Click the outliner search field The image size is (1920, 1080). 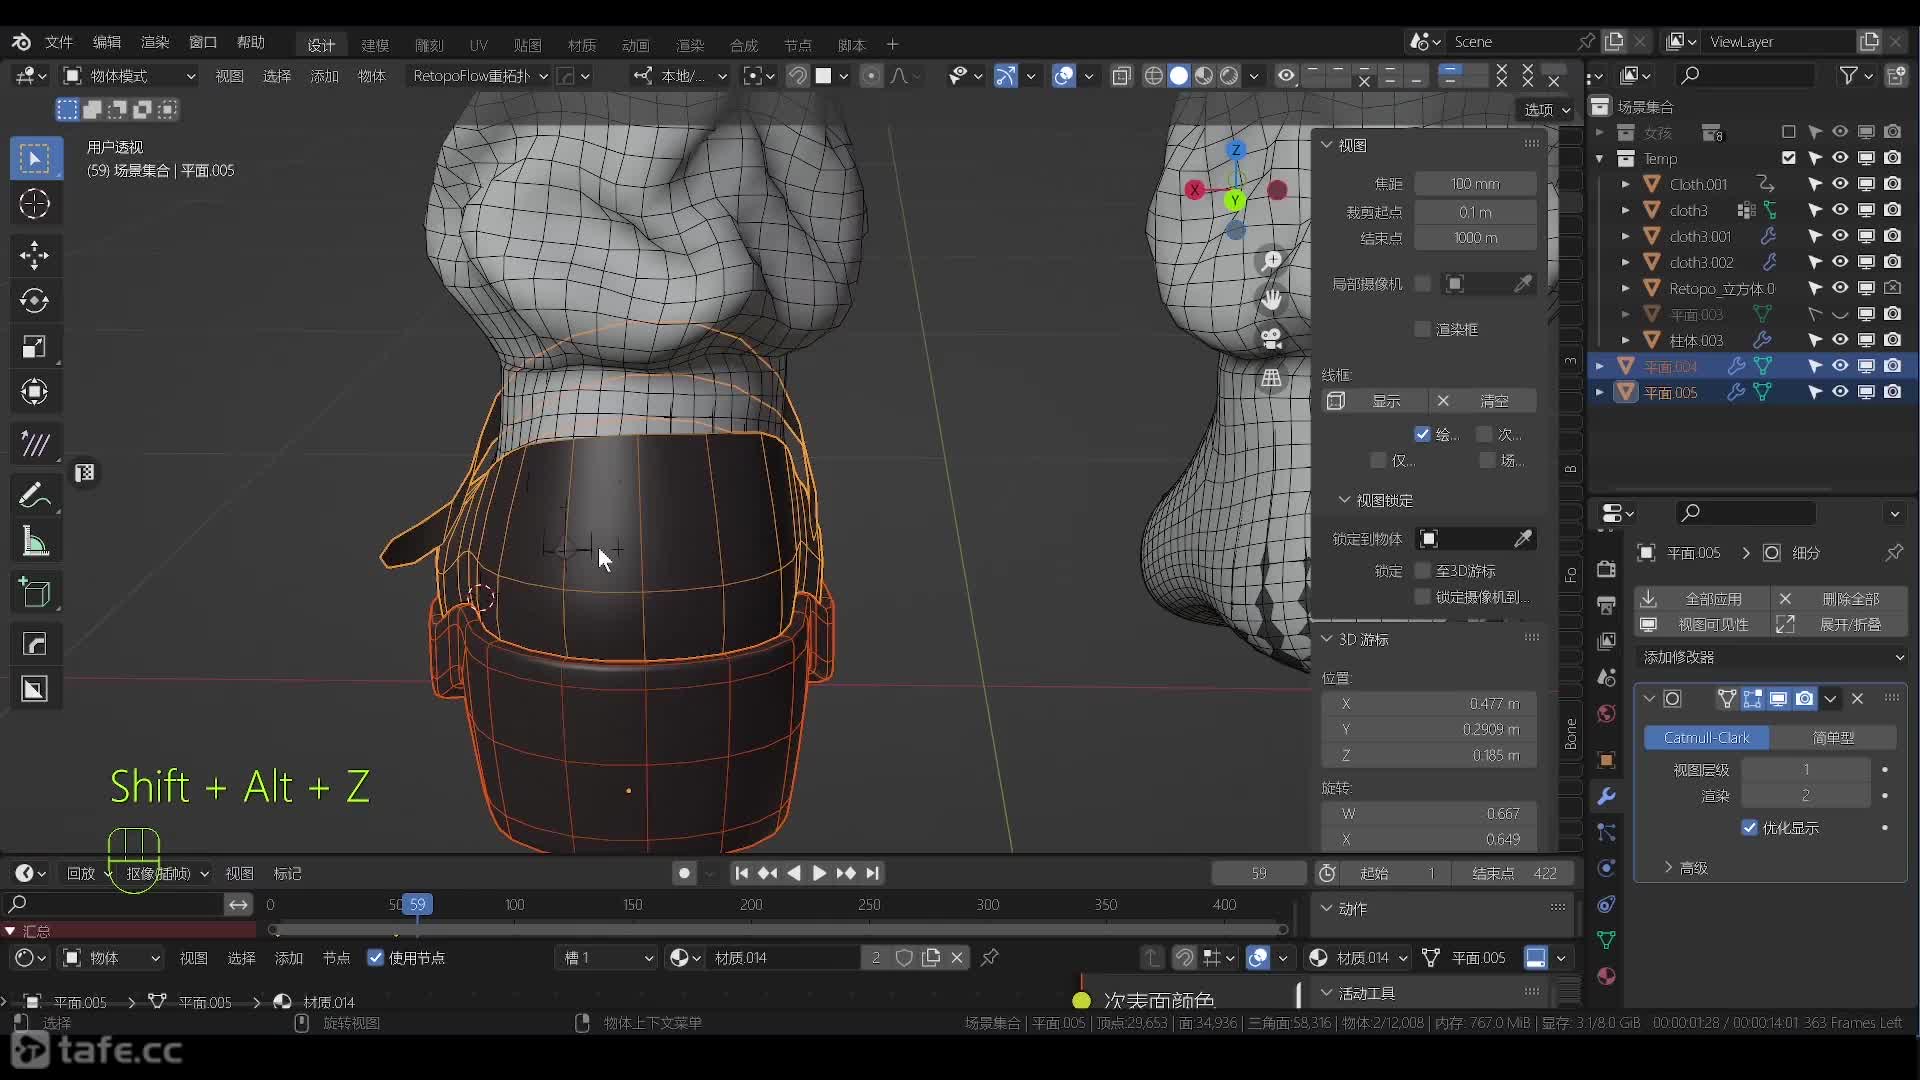pyautogui.click(x=1745, y=75)
